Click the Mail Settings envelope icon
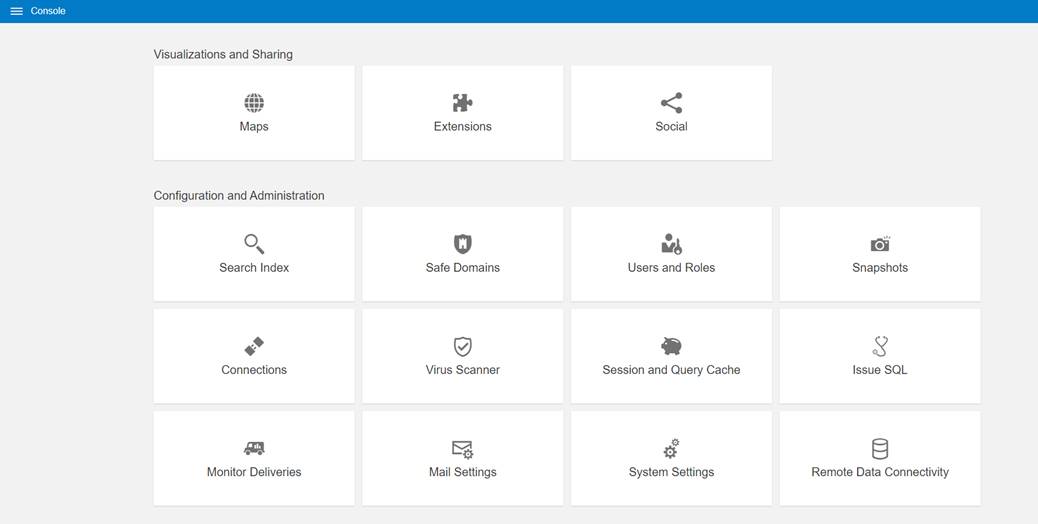1038x524 pixels. pos(463,450)
